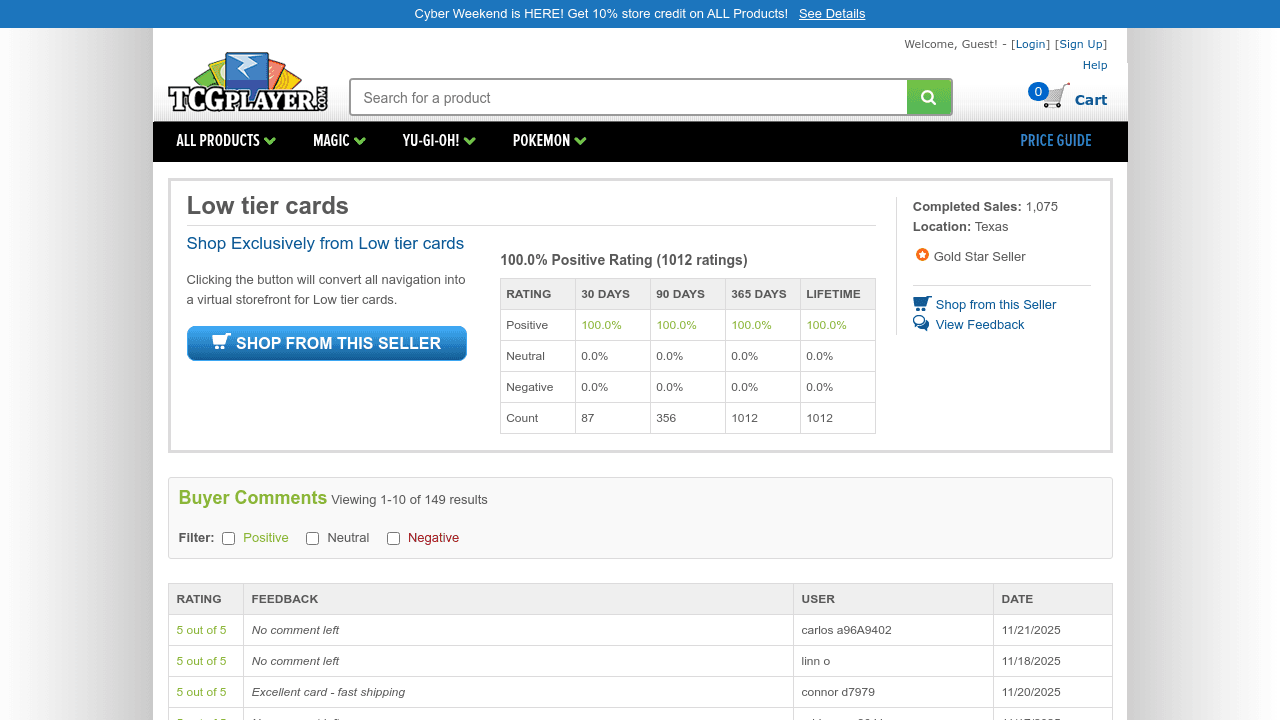1280x720 pixels.
Task: Expand the Yu-Gi-Oh! dropdown menu
Action: (439, 141)
